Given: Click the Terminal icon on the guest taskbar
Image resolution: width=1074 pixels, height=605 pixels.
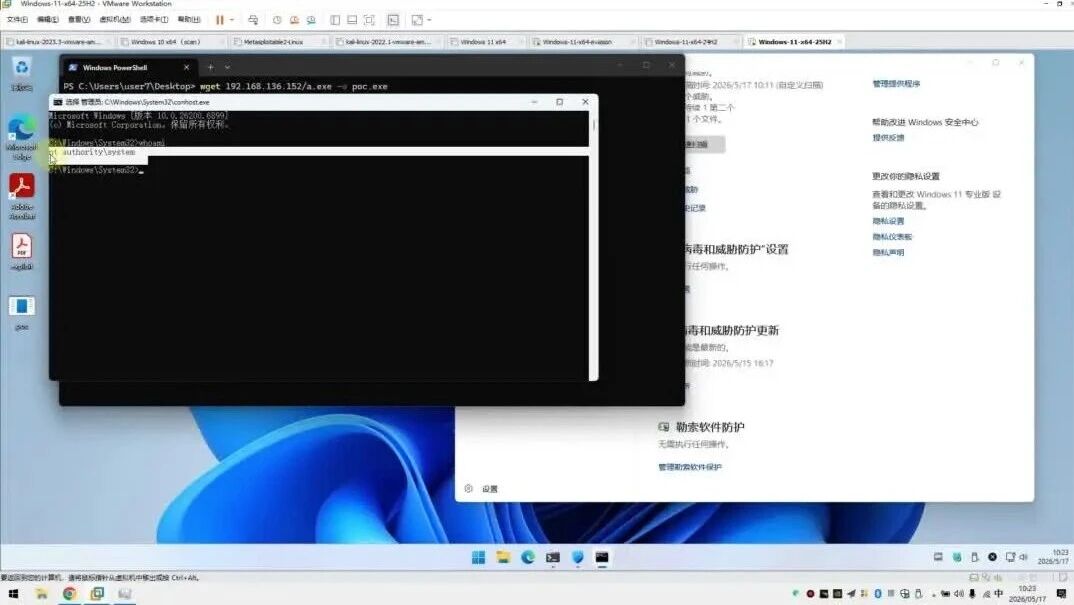Looking at the screenshot, I should [553, 558].
